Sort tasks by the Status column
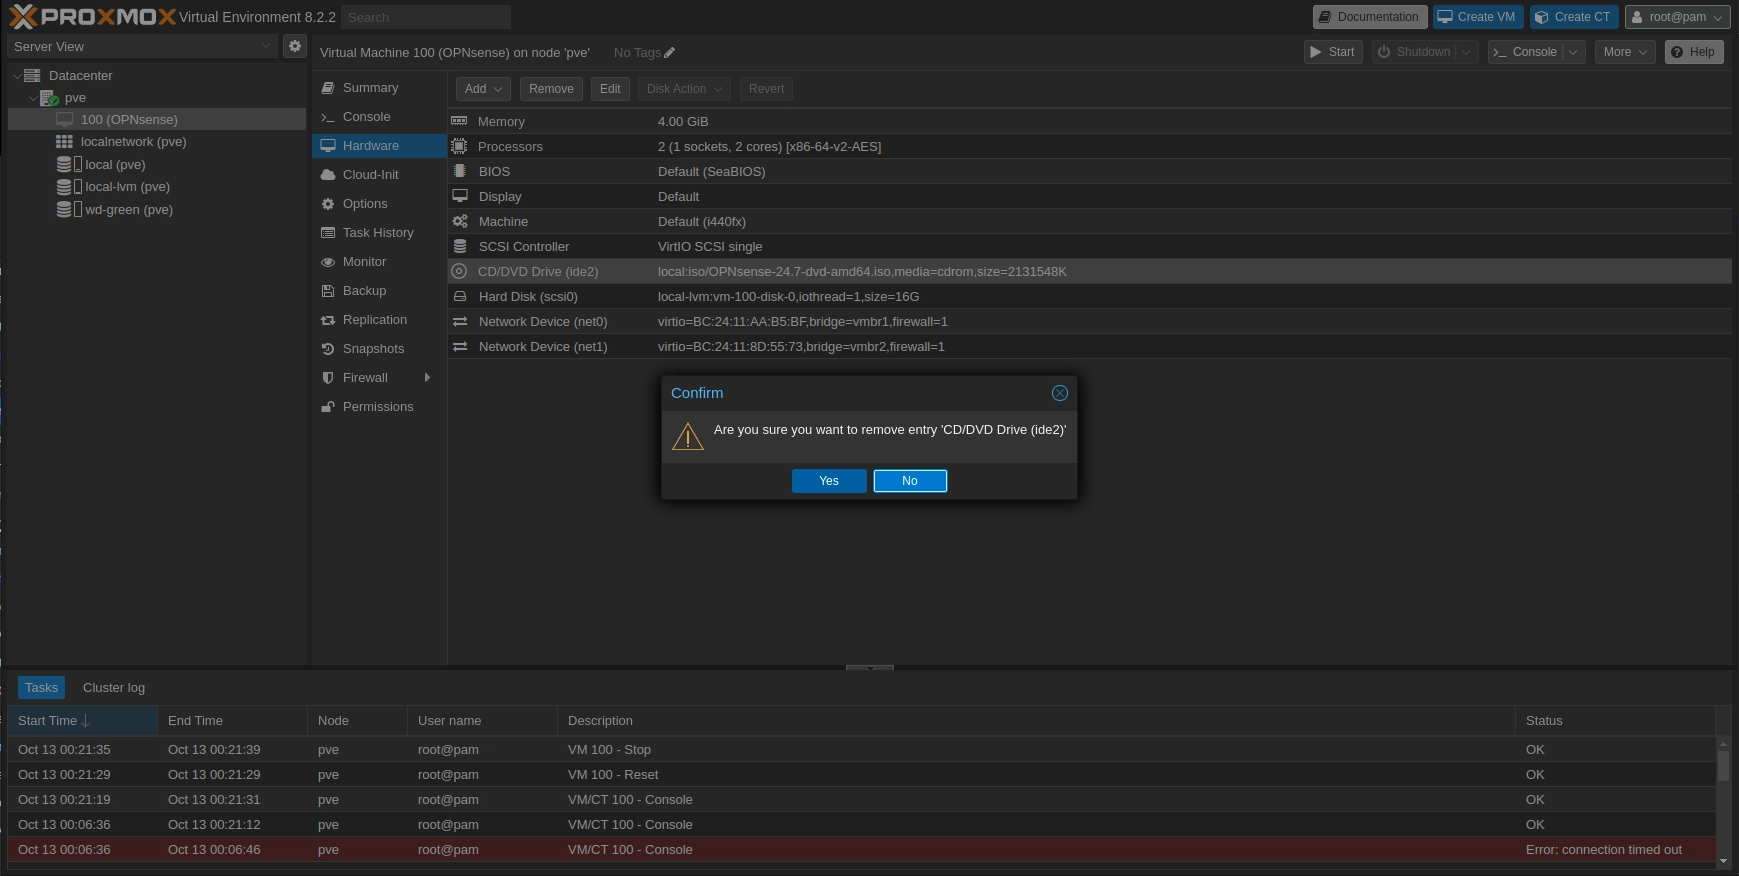 [x=1615, y=721]
